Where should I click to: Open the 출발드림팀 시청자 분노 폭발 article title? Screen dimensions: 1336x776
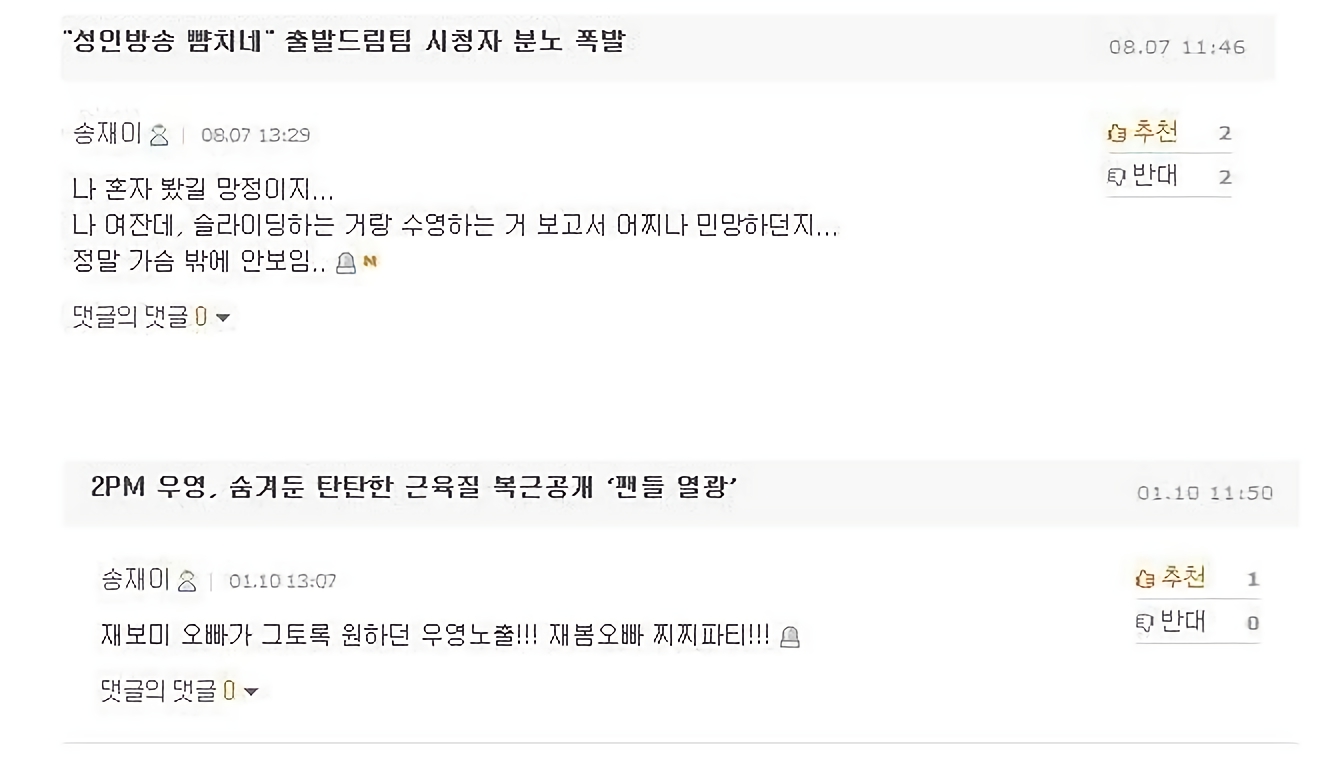(343, 43)
